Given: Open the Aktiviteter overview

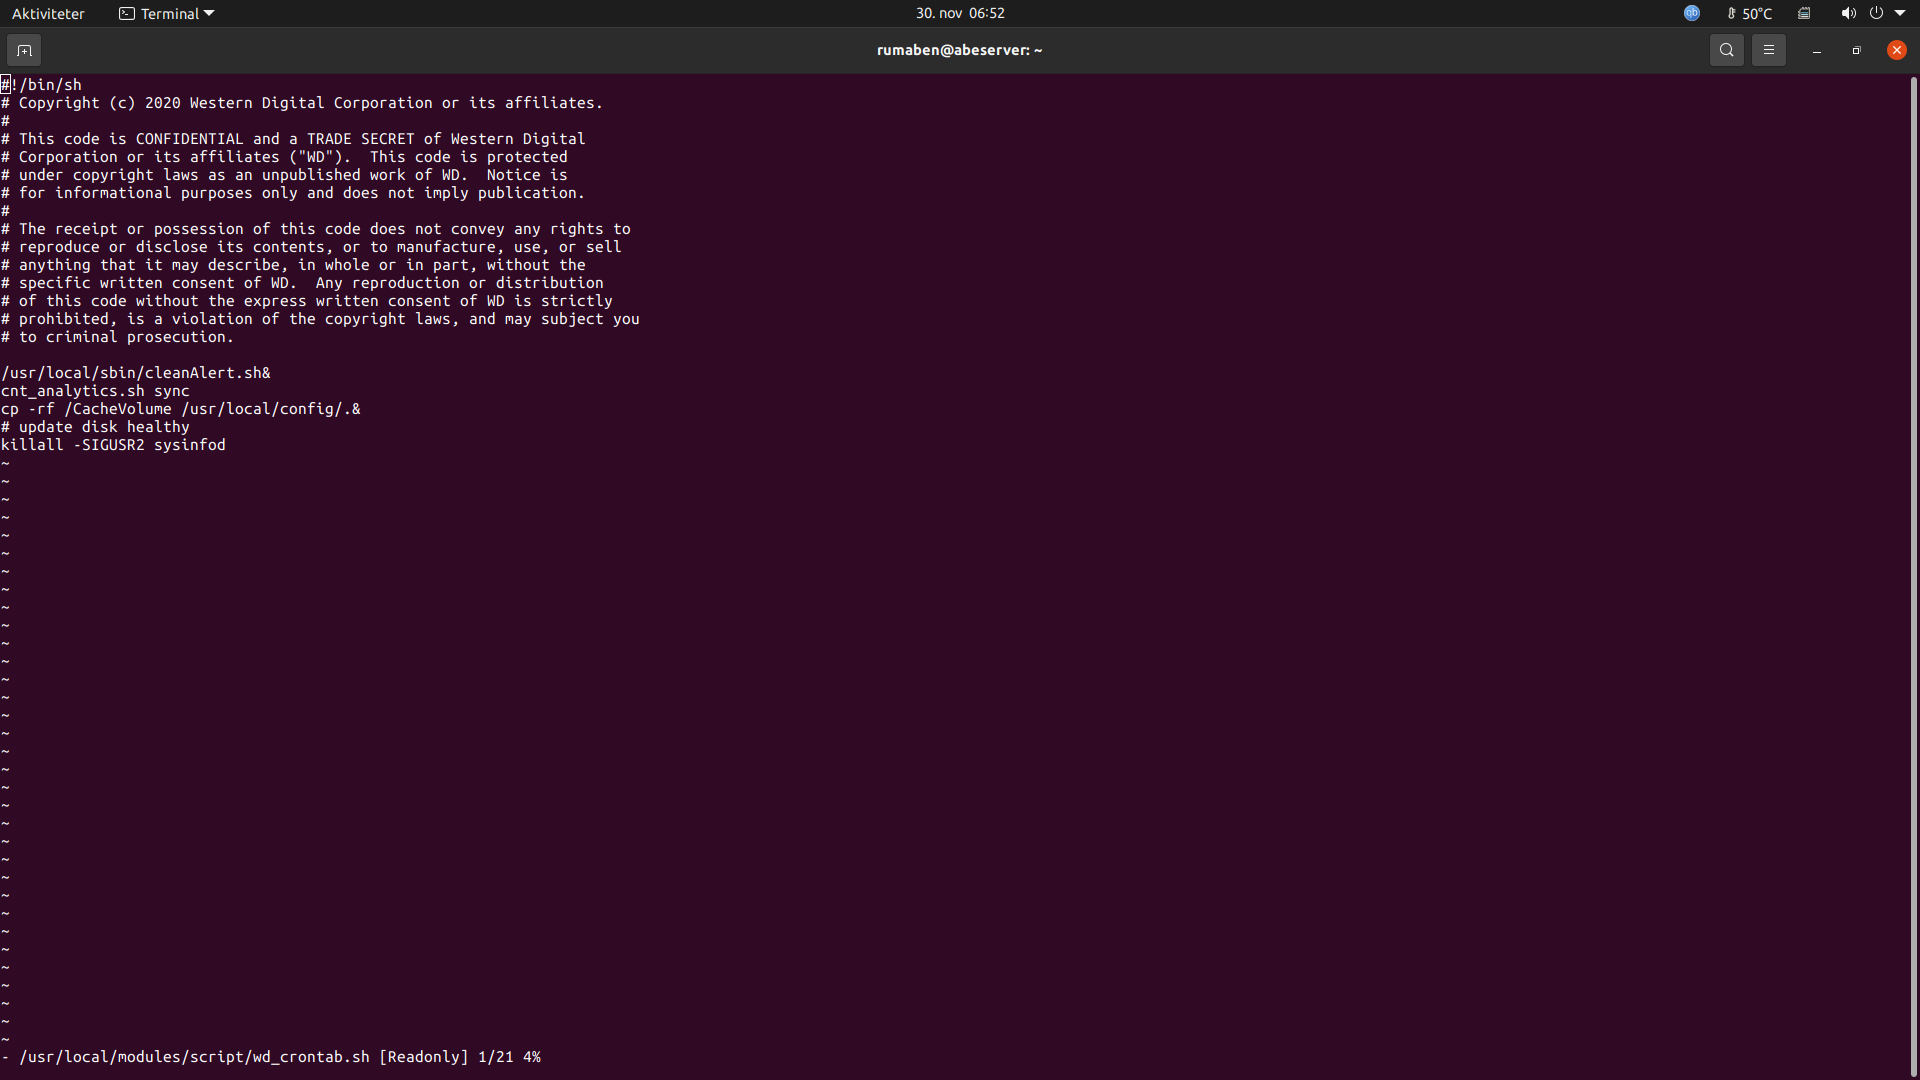Looking at the screenshot, I should (48, 14).
